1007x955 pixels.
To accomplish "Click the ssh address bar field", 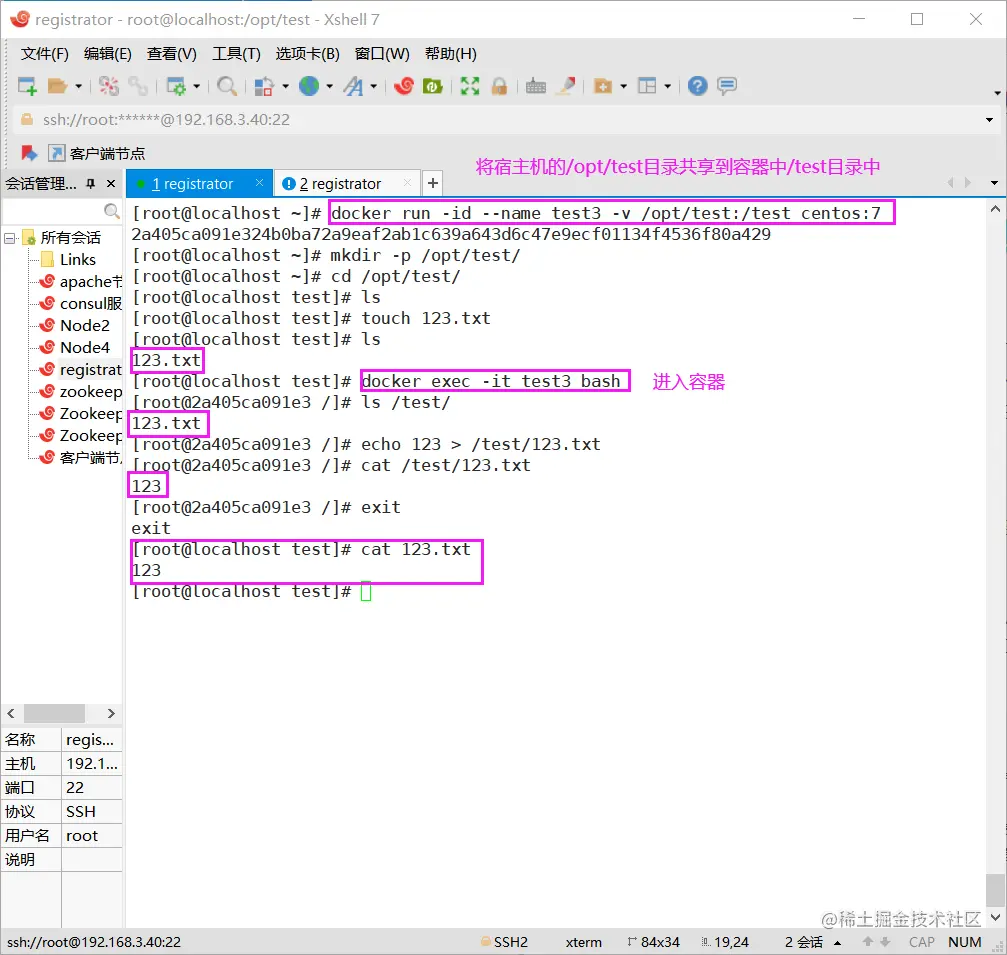I will tap(501, 120).
